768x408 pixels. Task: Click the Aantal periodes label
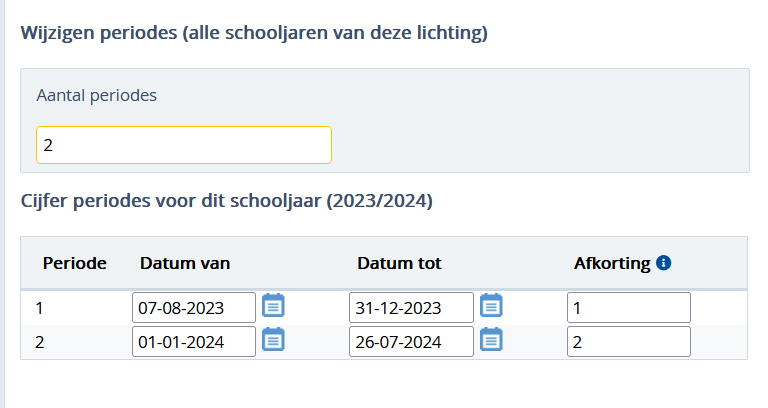96,95
